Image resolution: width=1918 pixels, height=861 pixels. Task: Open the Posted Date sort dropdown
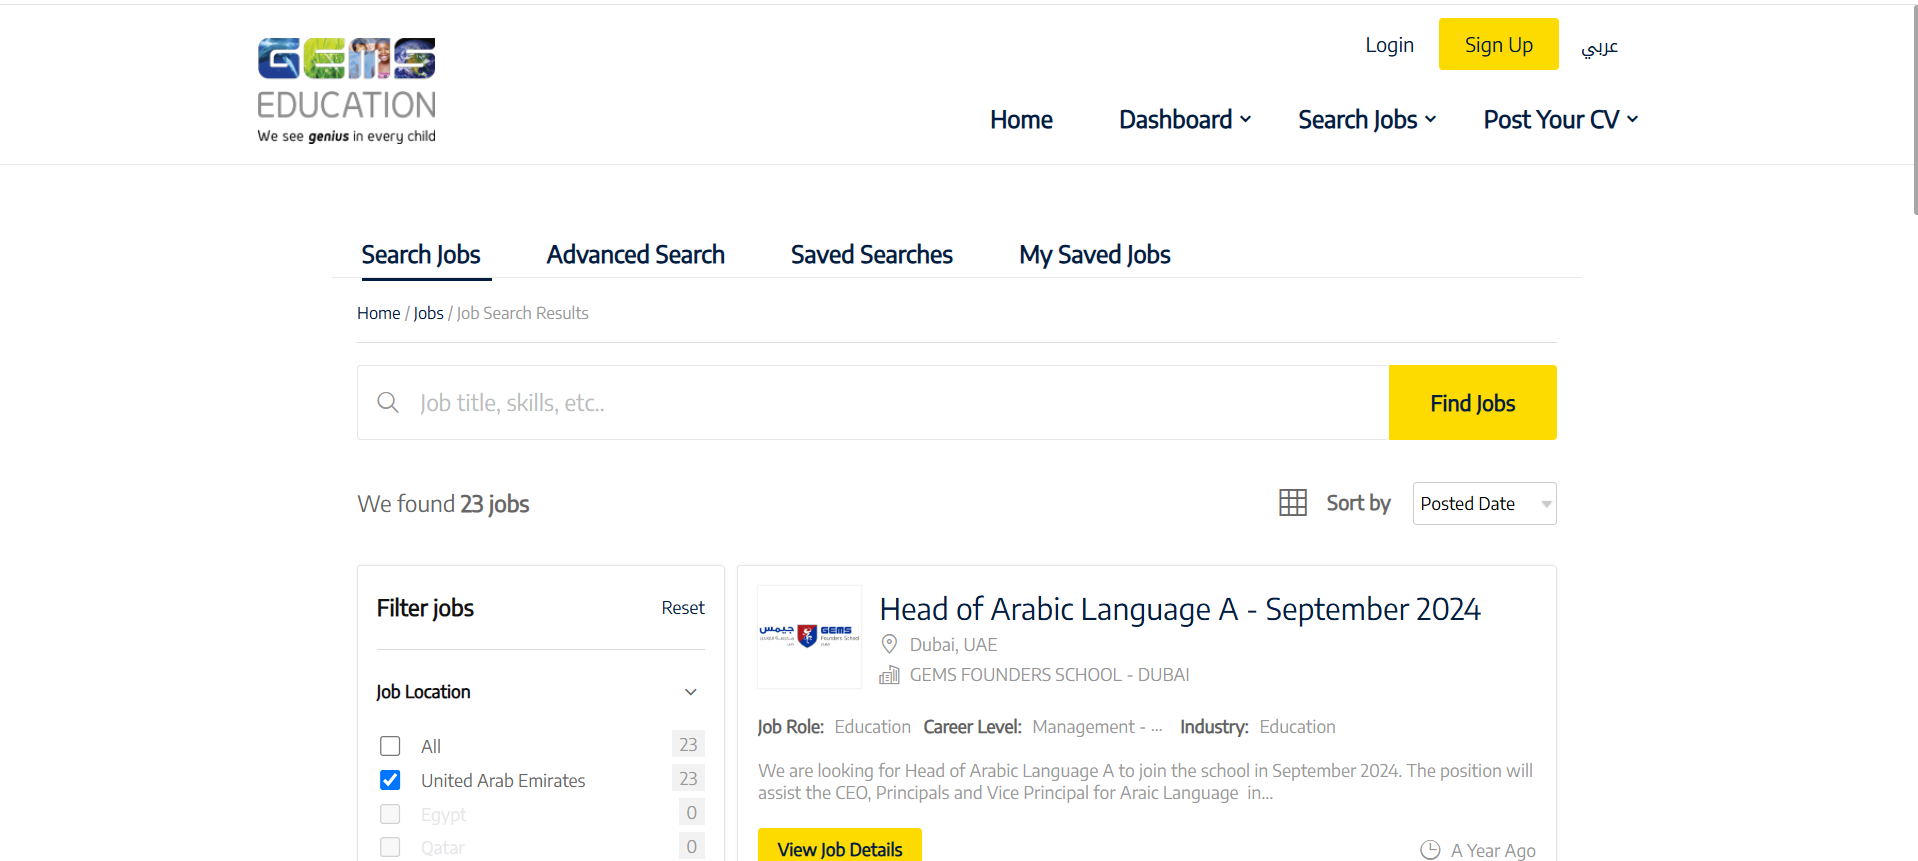point(1484,504)
